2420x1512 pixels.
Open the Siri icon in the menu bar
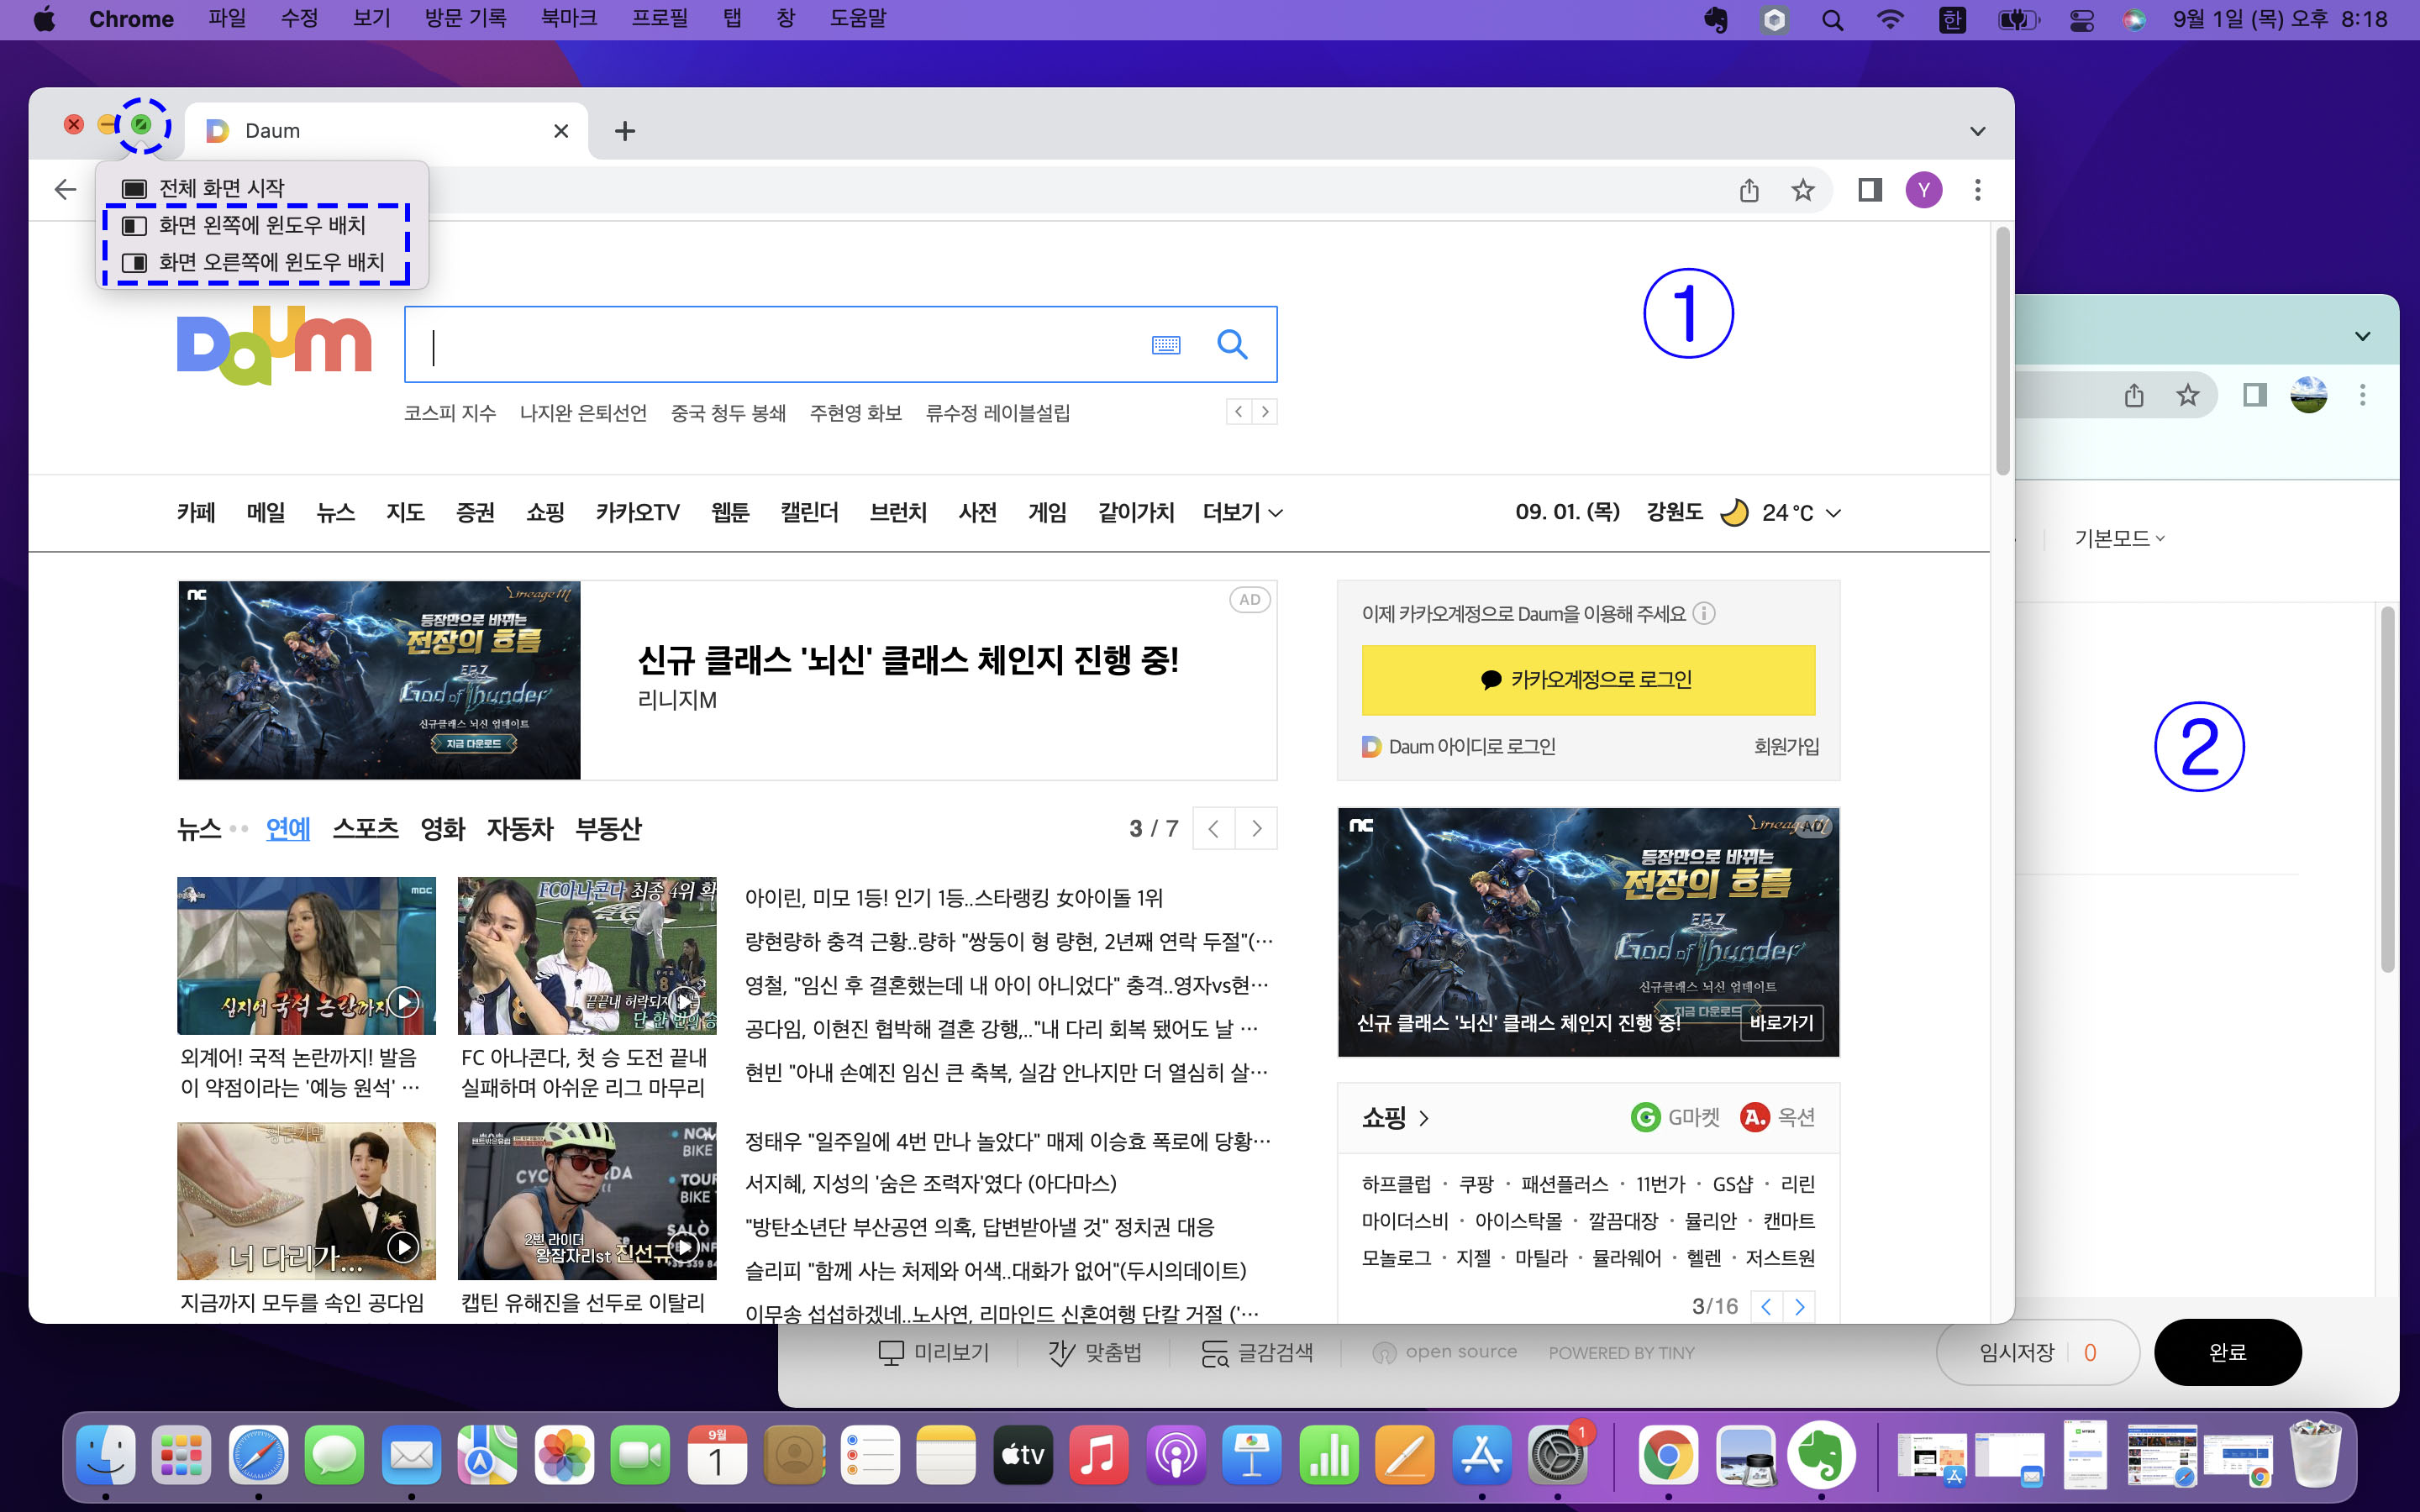click(2133, 20)
